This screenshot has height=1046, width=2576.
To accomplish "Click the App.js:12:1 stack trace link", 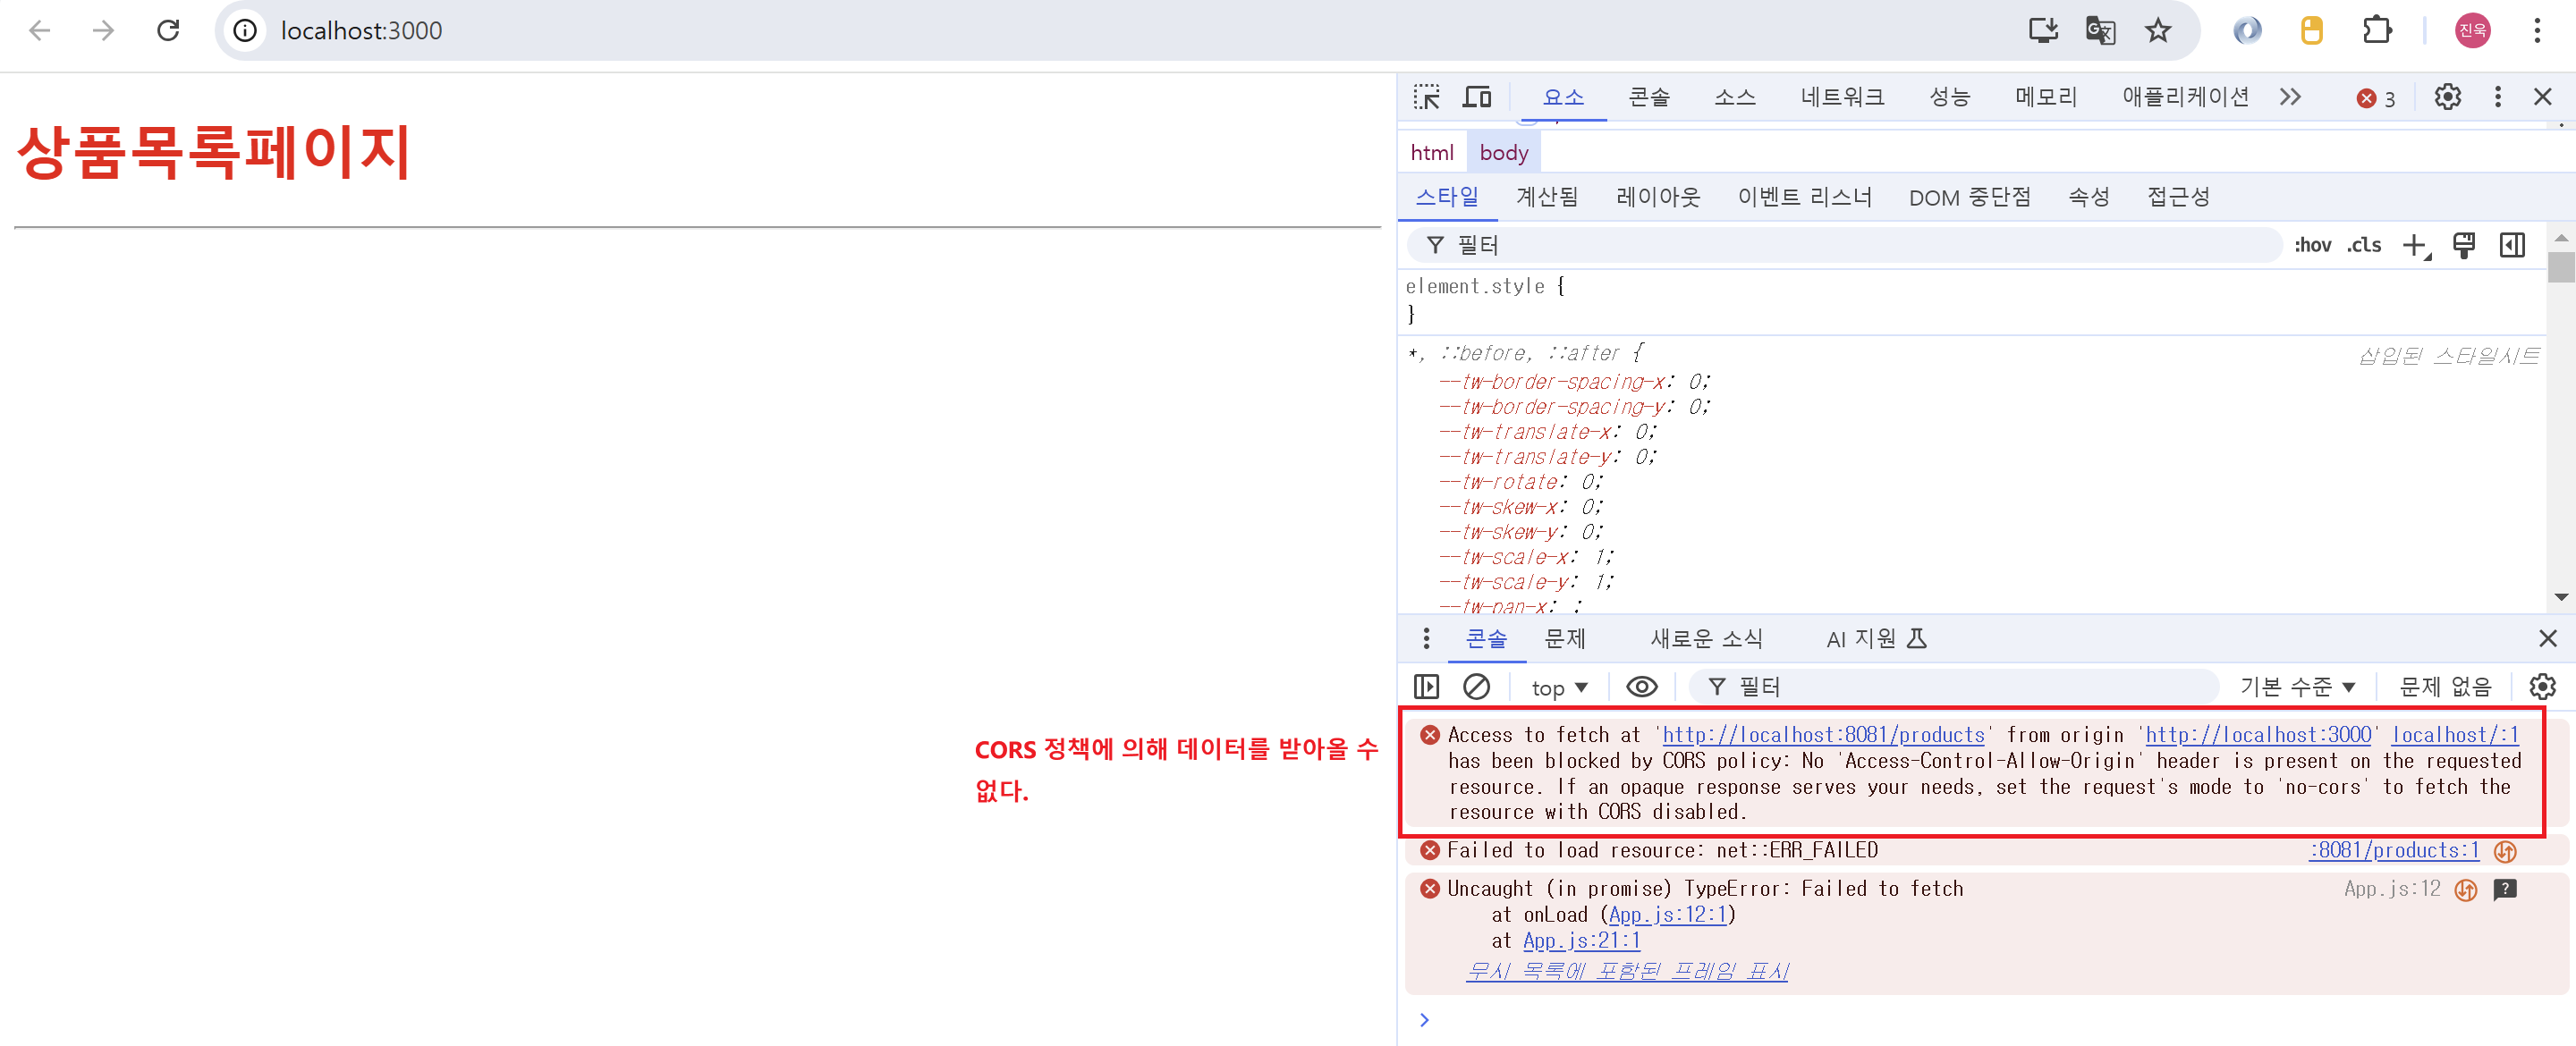I will [x=1667, y=915].
